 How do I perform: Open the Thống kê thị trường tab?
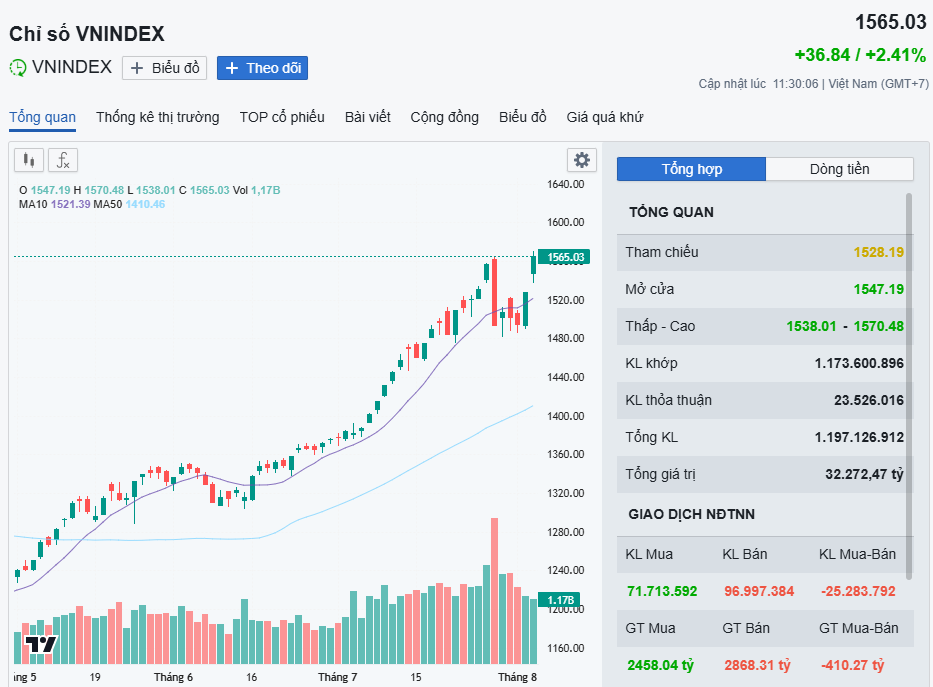tap(158, 117)
